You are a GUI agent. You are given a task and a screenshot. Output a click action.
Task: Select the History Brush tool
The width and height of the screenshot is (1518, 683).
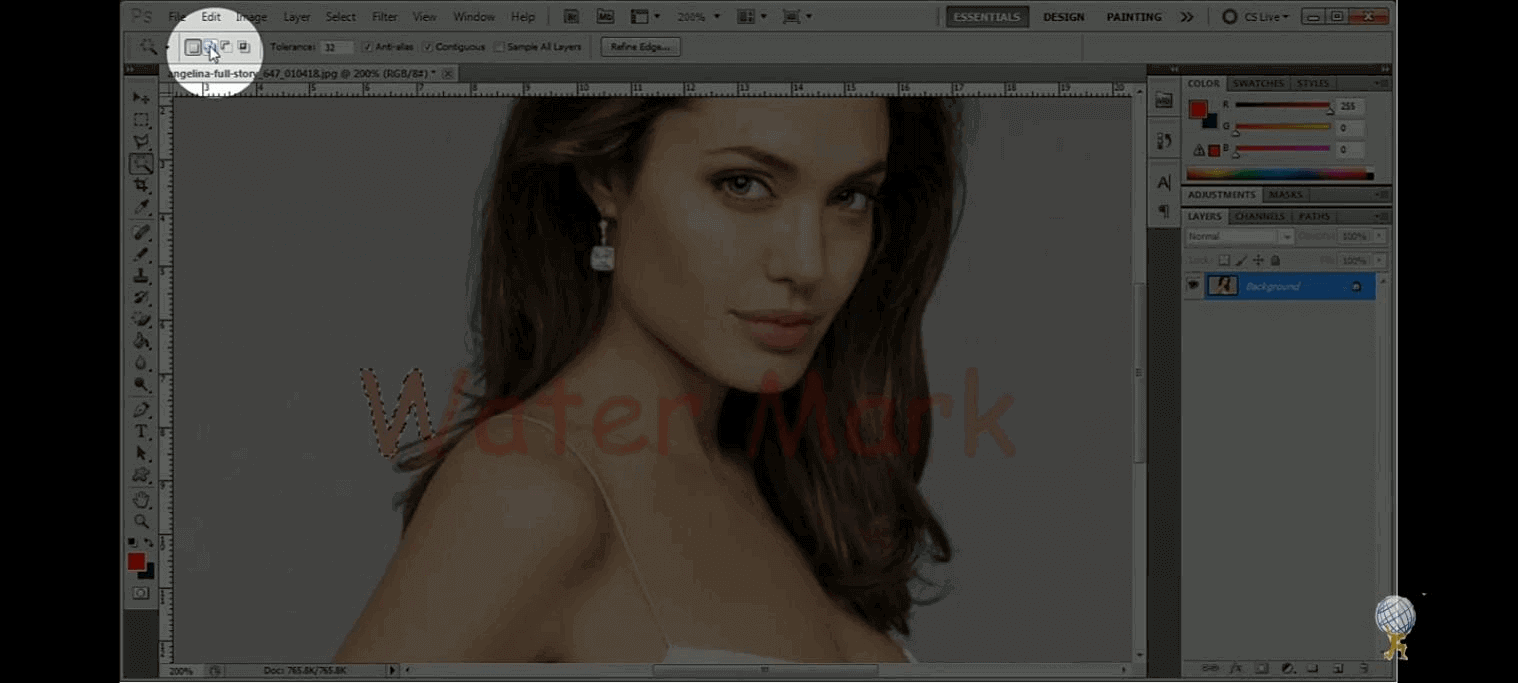click(x=141, y=298)
